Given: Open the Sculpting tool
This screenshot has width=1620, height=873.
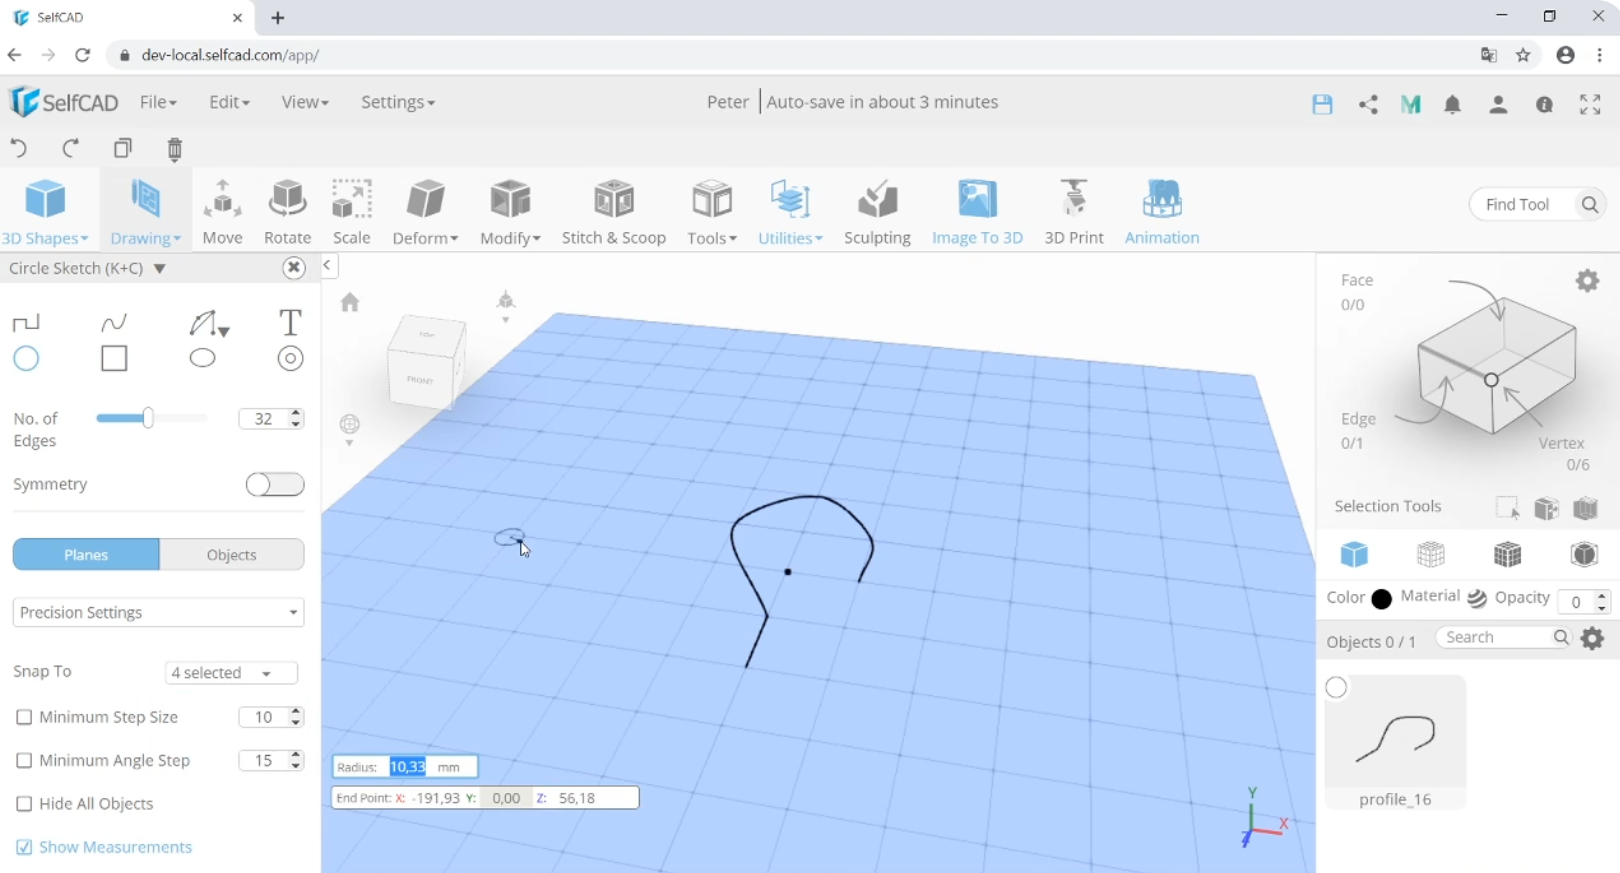Looking at the screenshot, I should pos(877,211).
